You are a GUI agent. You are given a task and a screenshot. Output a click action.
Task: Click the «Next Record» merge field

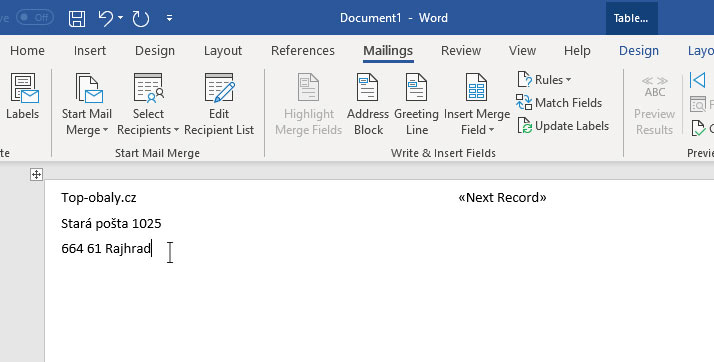502,198
